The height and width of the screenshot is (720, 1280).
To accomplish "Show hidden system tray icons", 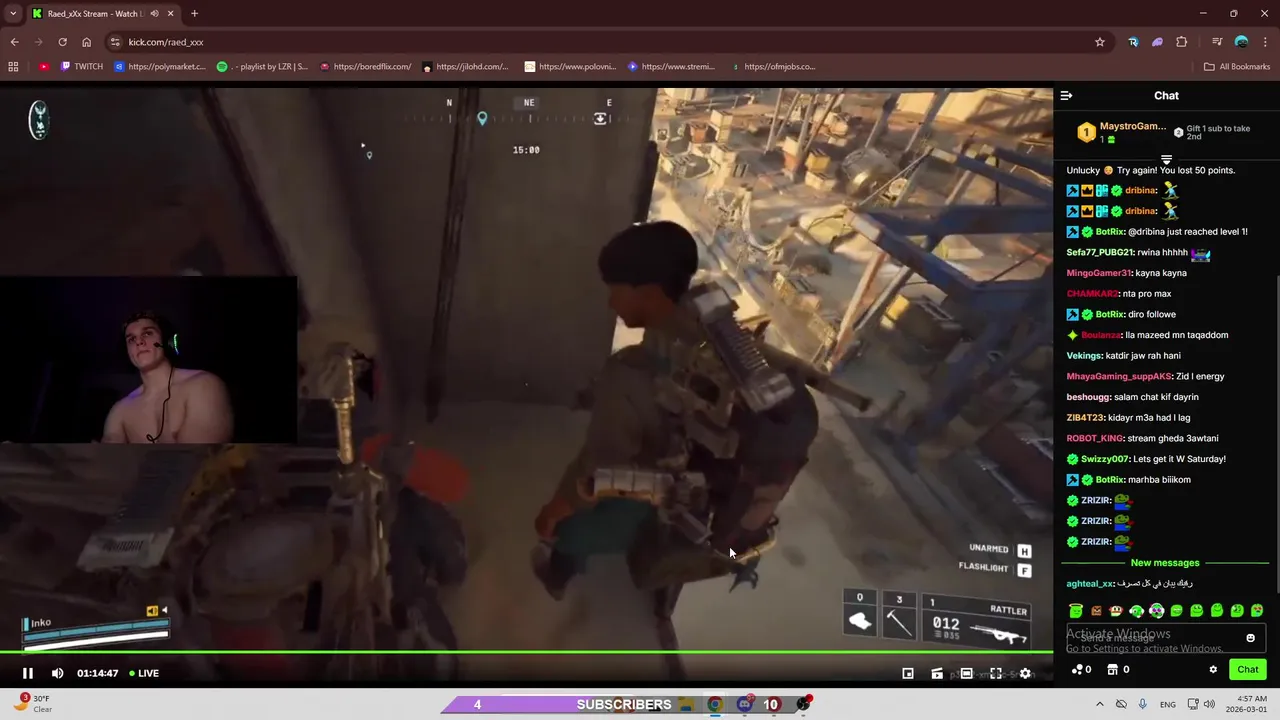I will pos(1100,704).
